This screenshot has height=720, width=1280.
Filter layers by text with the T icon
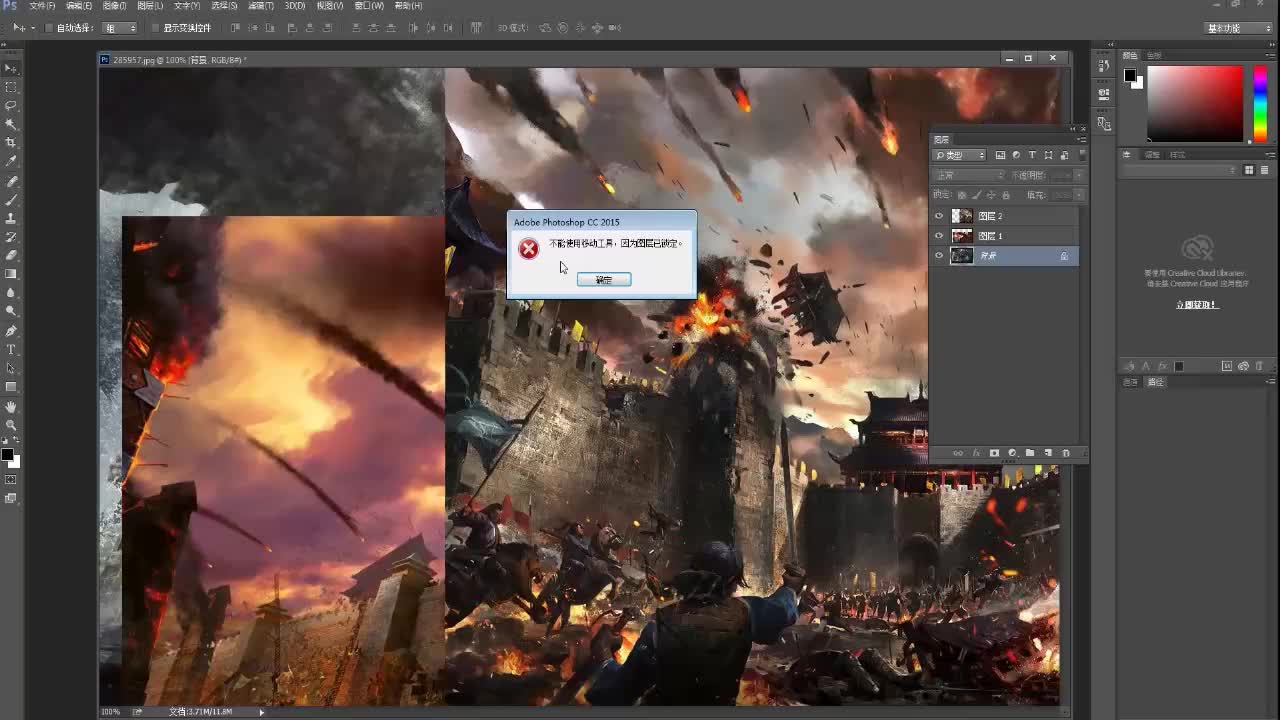[1032, 155]
